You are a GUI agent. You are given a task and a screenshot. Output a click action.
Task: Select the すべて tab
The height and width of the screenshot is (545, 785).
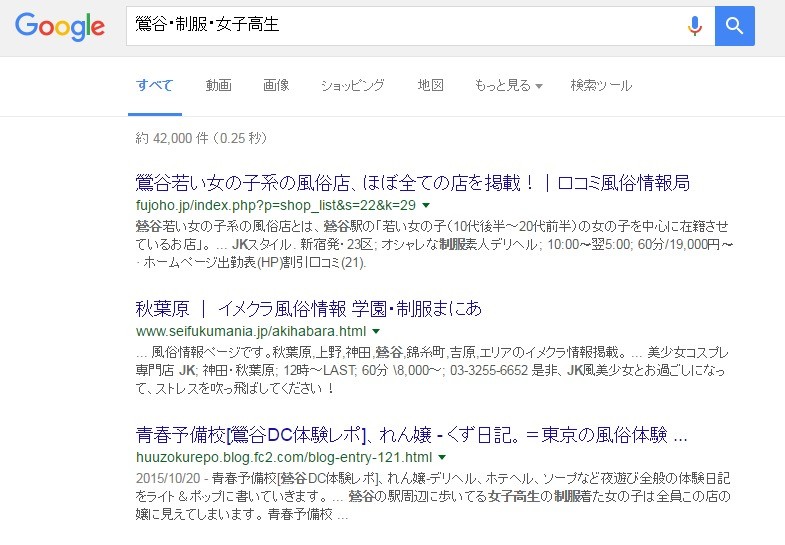[155, 85]
